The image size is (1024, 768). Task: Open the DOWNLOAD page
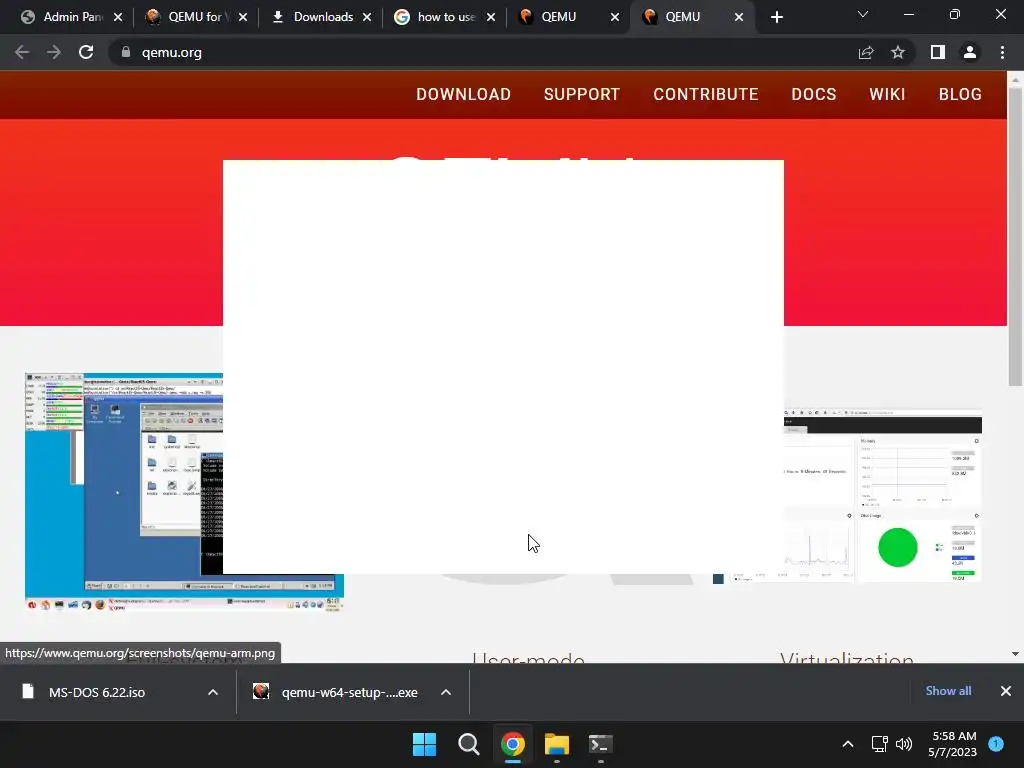(464, 94)
